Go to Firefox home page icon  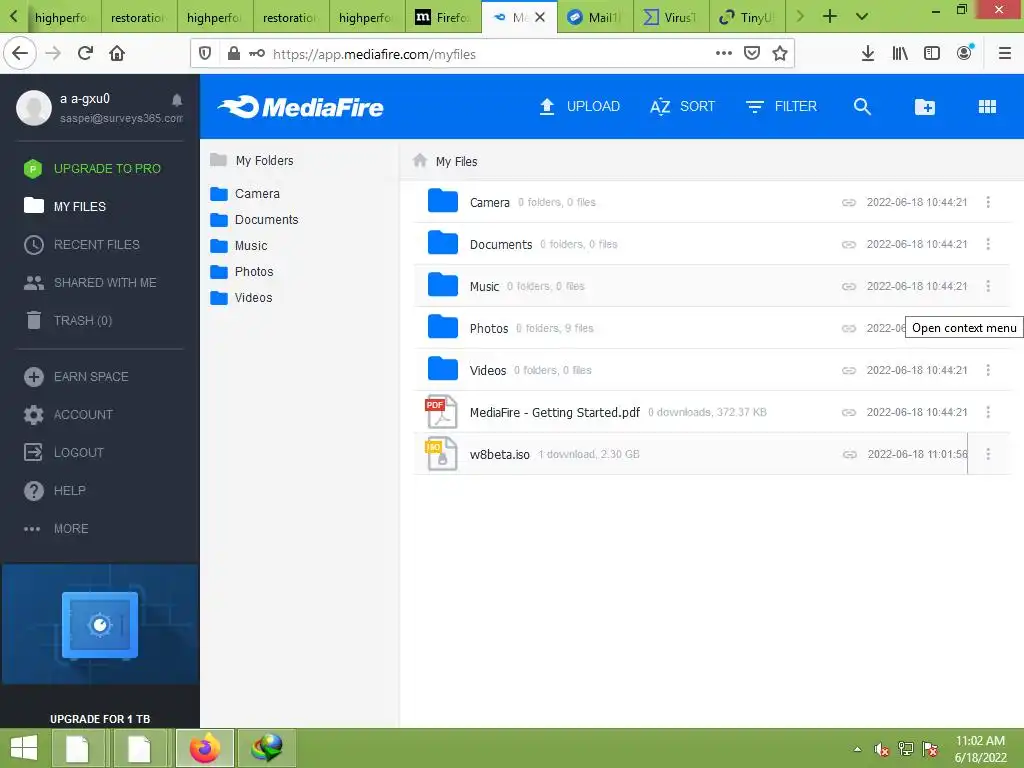[x=117, y=53]
